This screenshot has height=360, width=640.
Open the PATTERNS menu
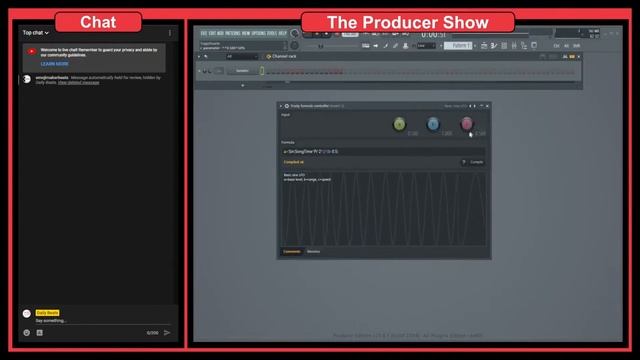pos(233,33)
